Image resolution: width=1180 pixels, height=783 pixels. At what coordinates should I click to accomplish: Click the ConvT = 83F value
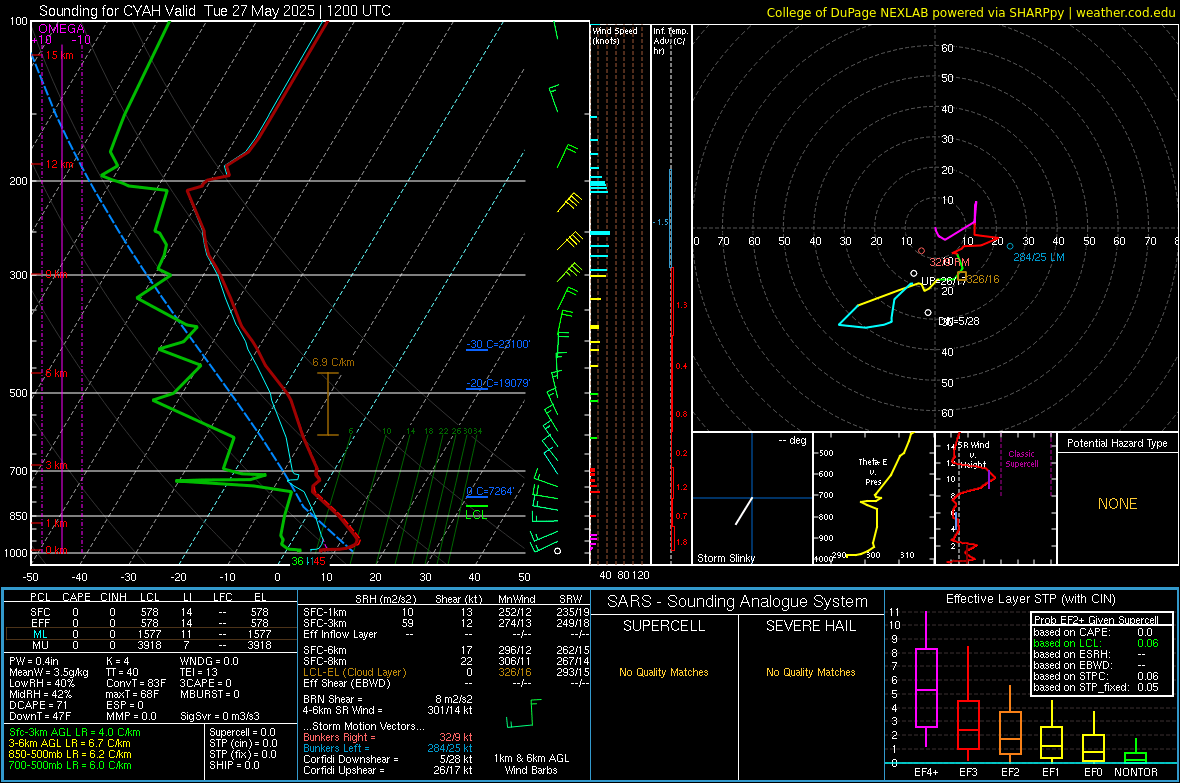click(x=135, y=684)
